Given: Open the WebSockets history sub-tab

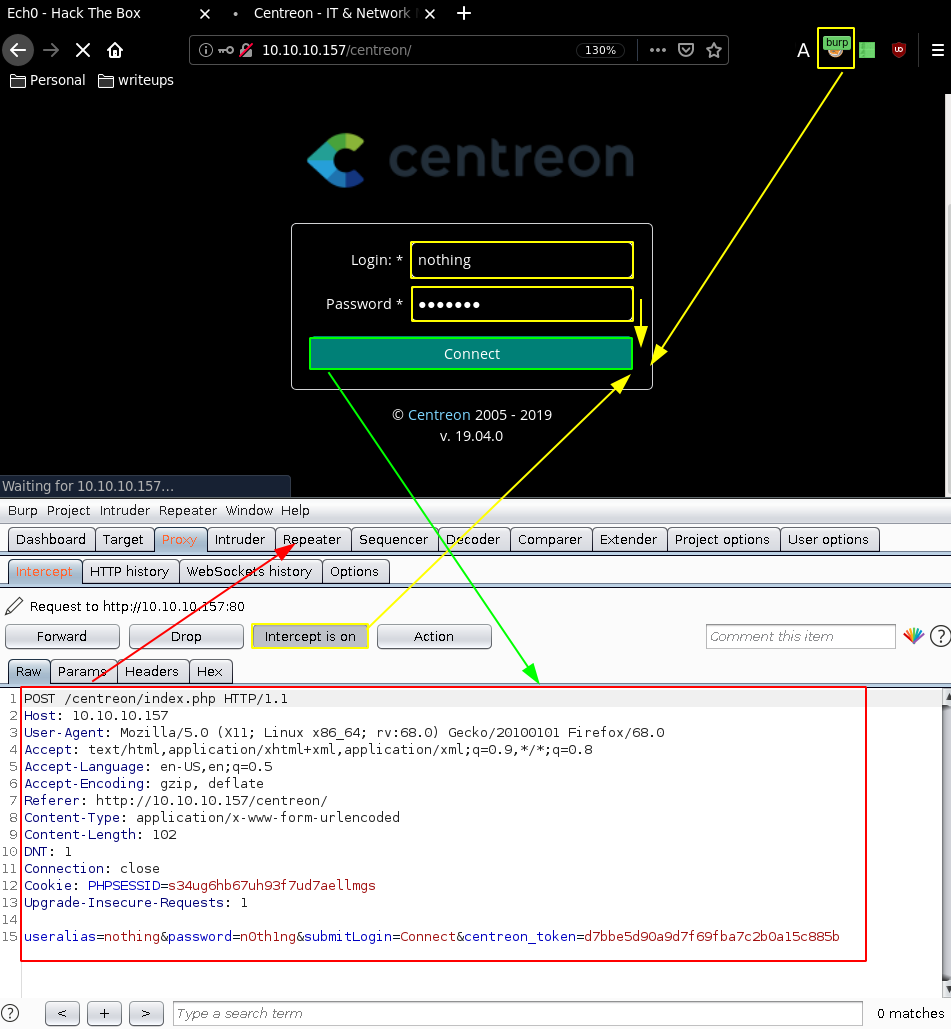Looking at the screenshot, I should [x=249, y=572].
